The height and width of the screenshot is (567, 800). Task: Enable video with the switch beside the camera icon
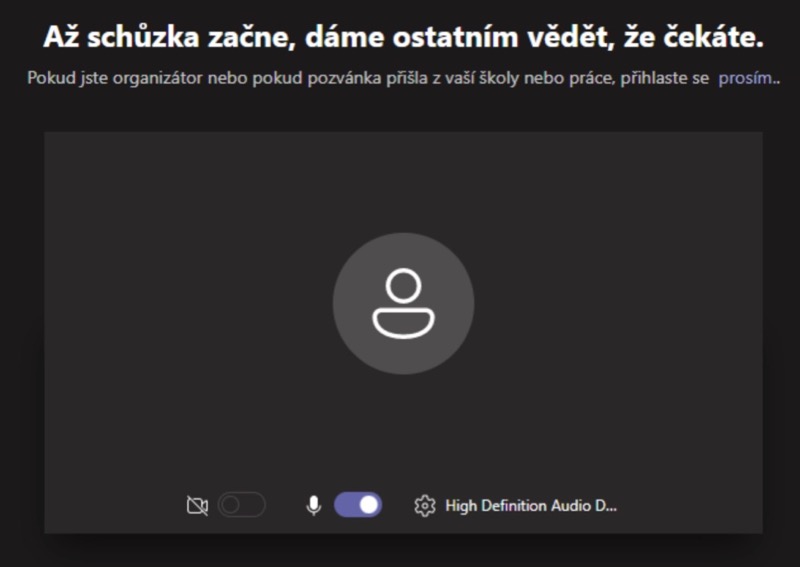click(242, 505)
